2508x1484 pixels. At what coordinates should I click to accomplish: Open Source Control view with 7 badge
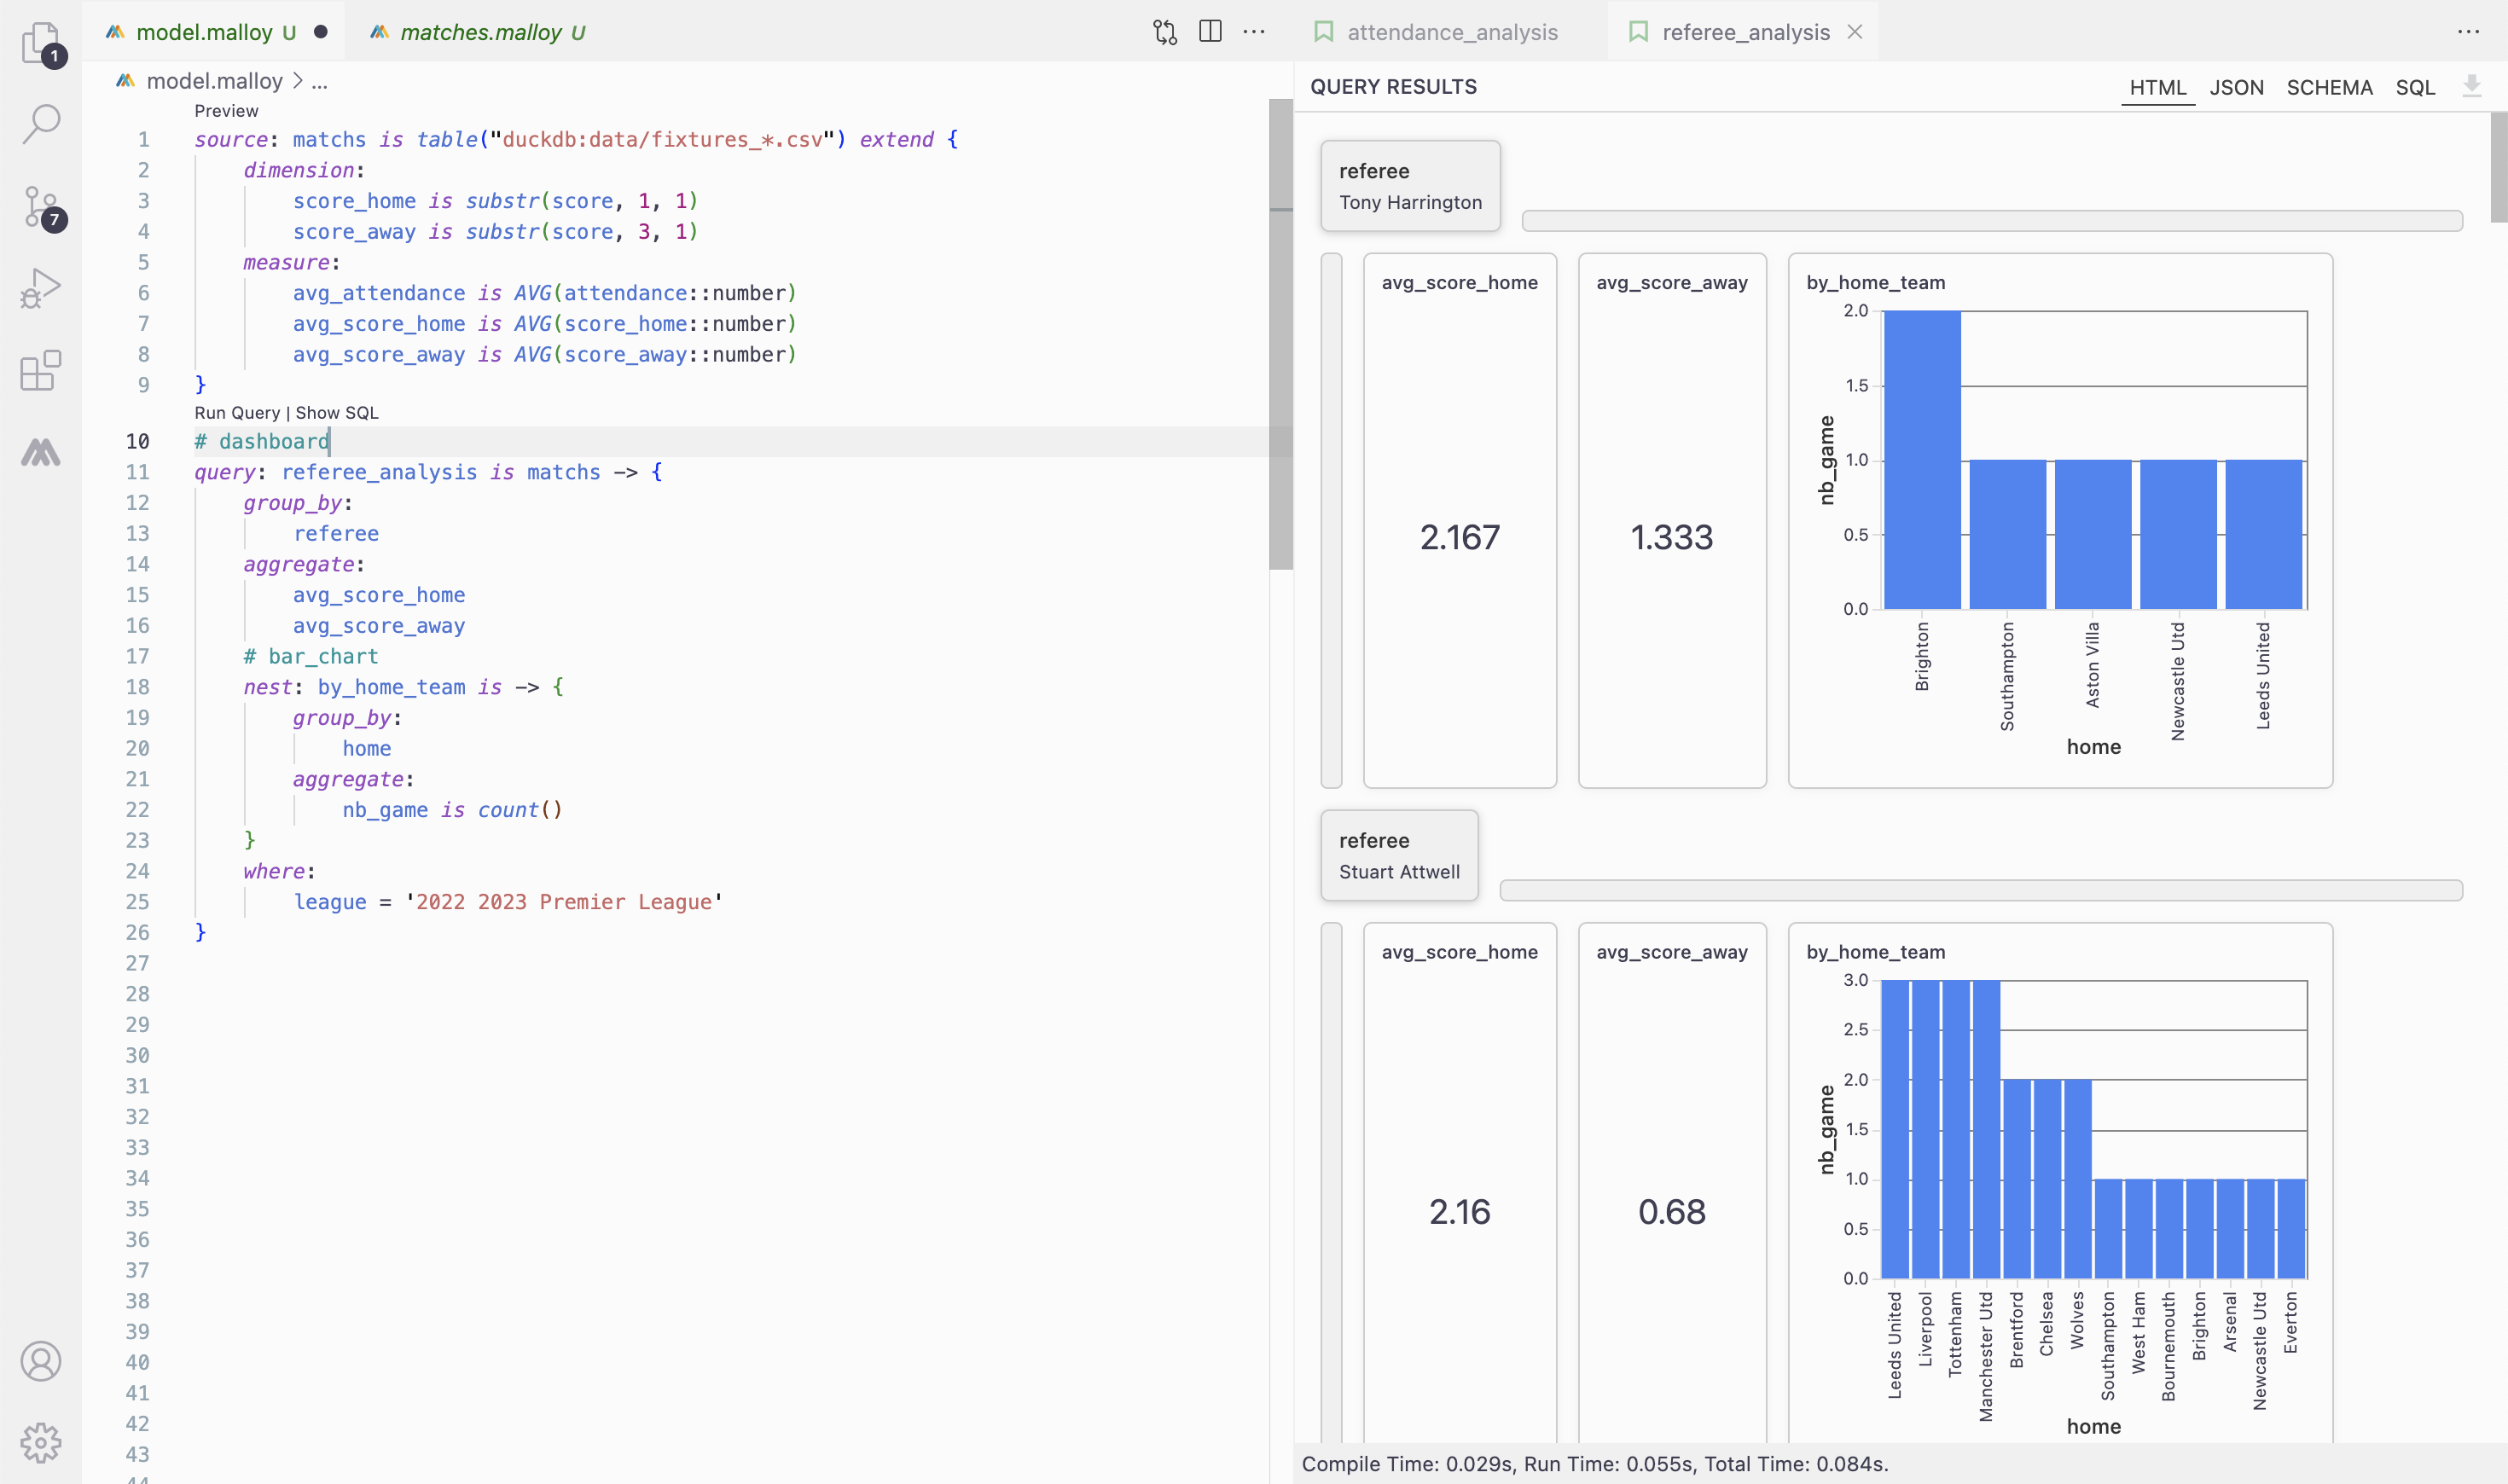(41, 207)
